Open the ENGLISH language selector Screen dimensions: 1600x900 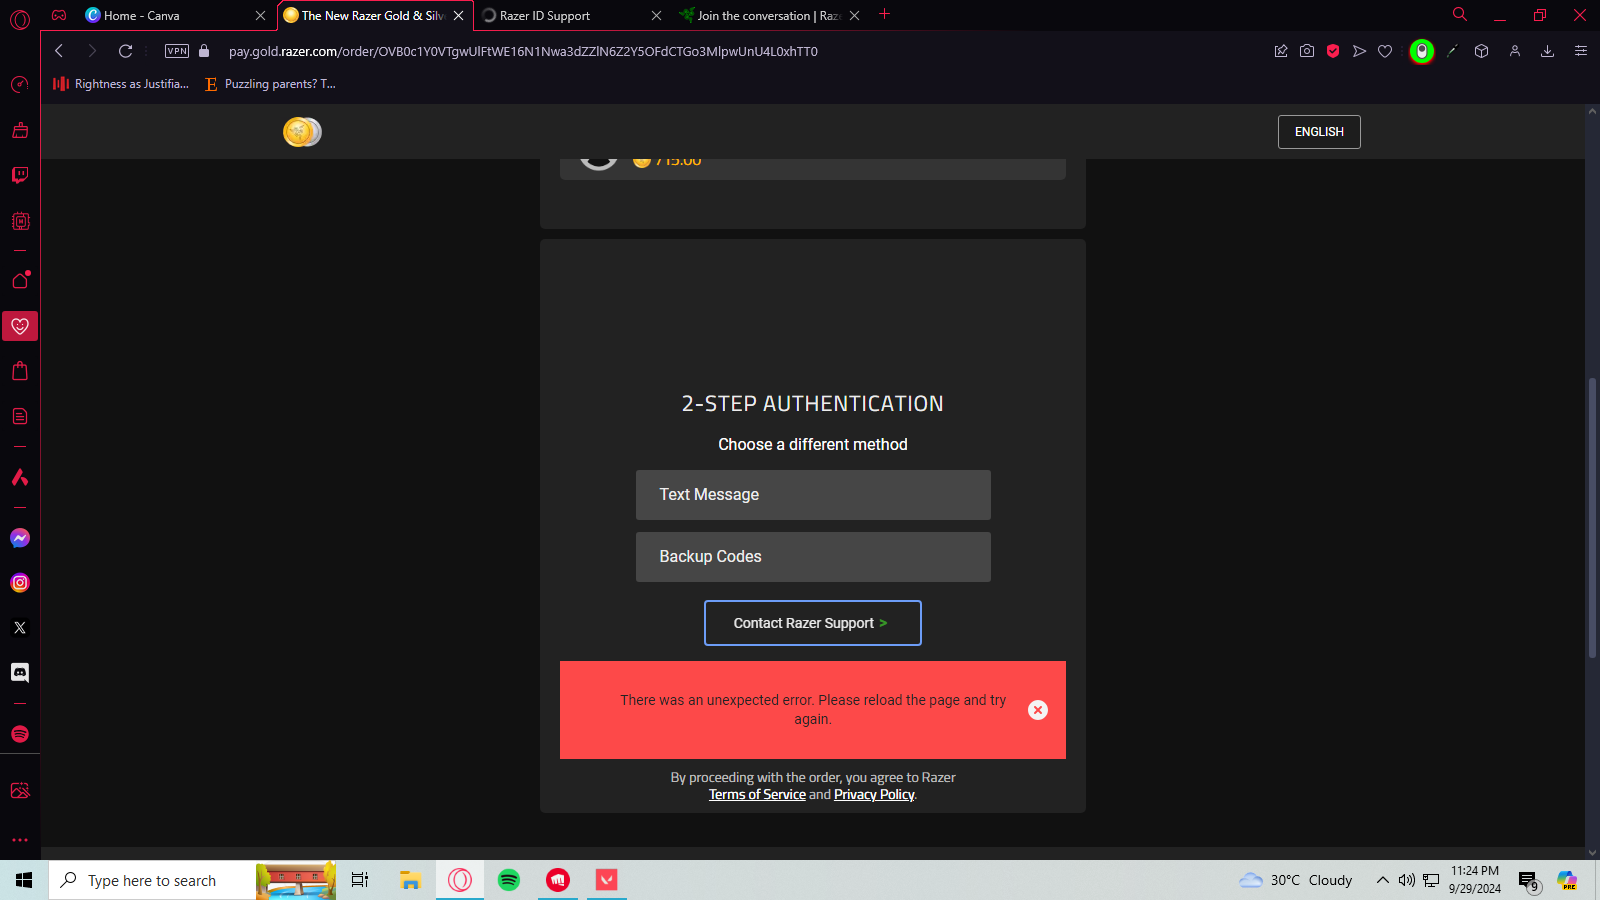pyautogui.click(x=1319, y=132)
